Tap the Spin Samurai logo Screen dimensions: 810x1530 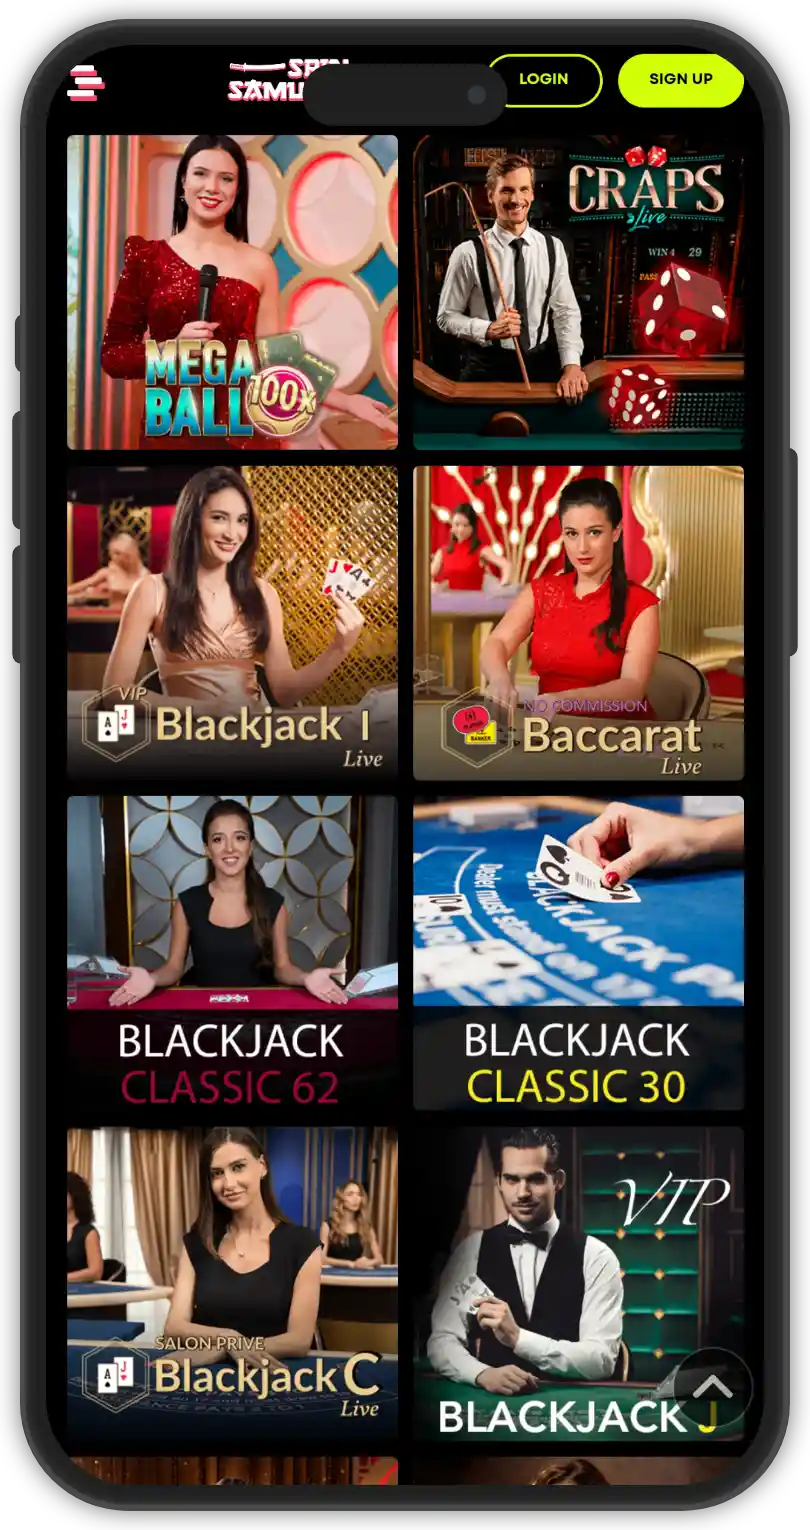click(x=288, y=80)
